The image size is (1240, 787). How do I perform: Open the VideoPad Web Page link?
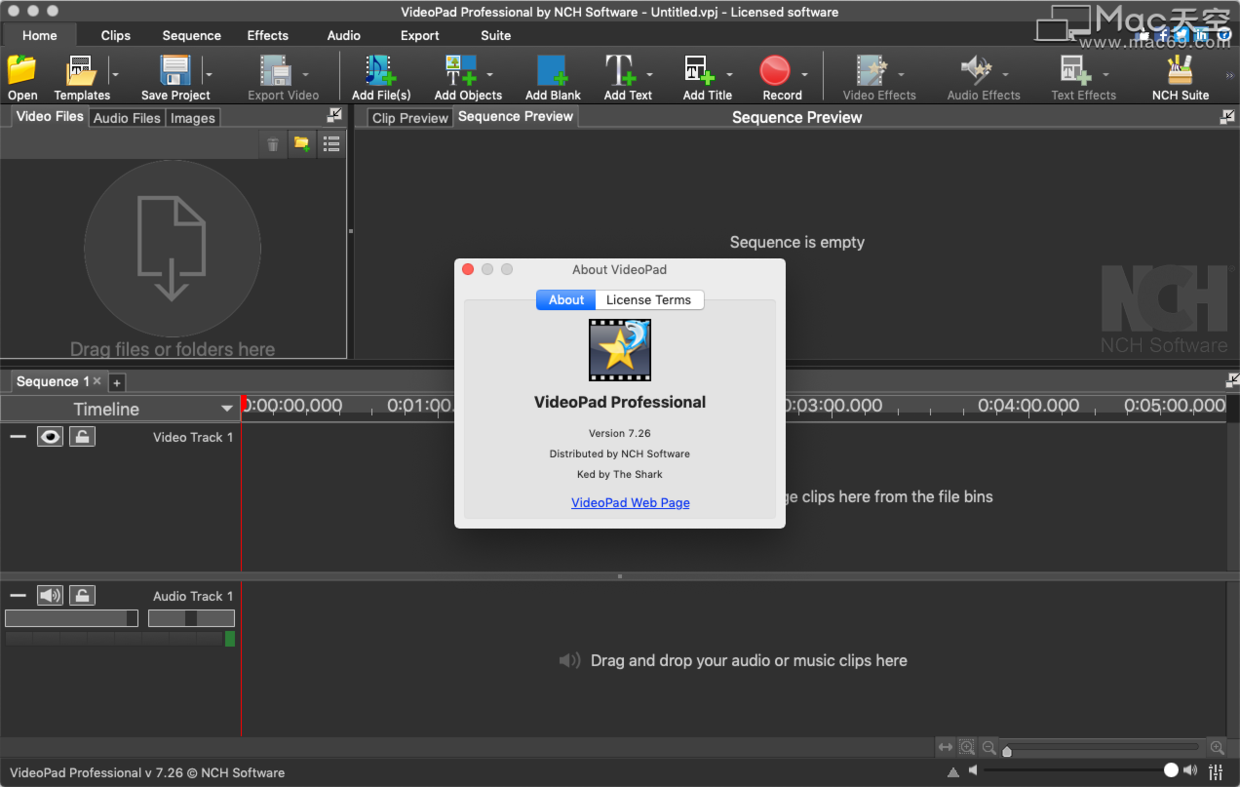tap(630, 503)
